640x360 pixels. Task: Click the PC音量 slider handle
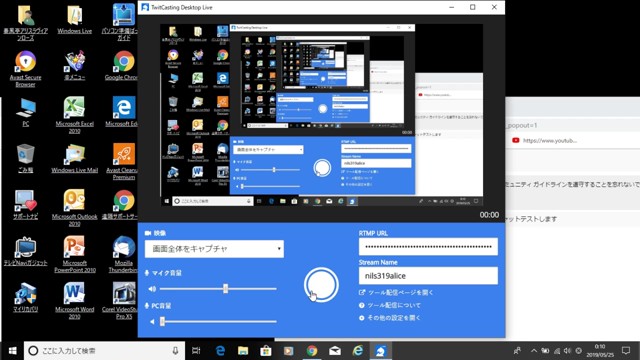coord(162,322)
